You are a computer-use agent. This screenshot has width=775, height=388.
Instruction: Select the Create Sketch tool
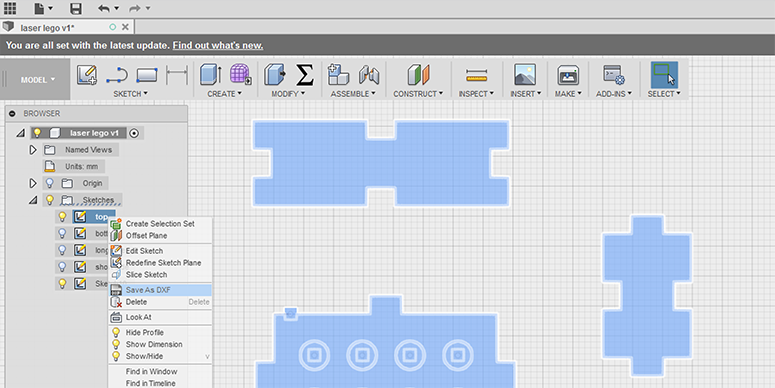[87, 75]
